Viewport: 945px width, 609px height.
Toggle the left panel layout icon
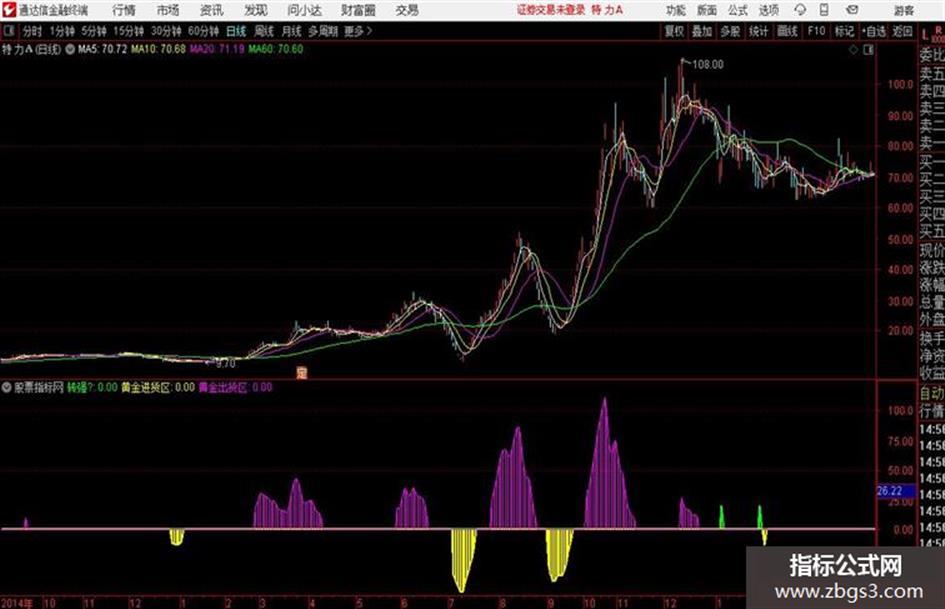[8, 31]
